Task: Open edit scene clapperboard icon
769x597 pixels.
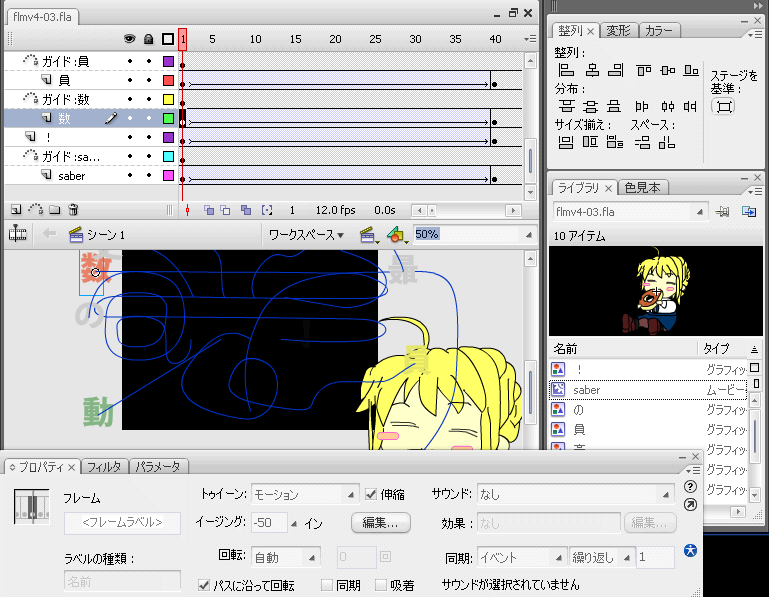Action: click(368, 235)
